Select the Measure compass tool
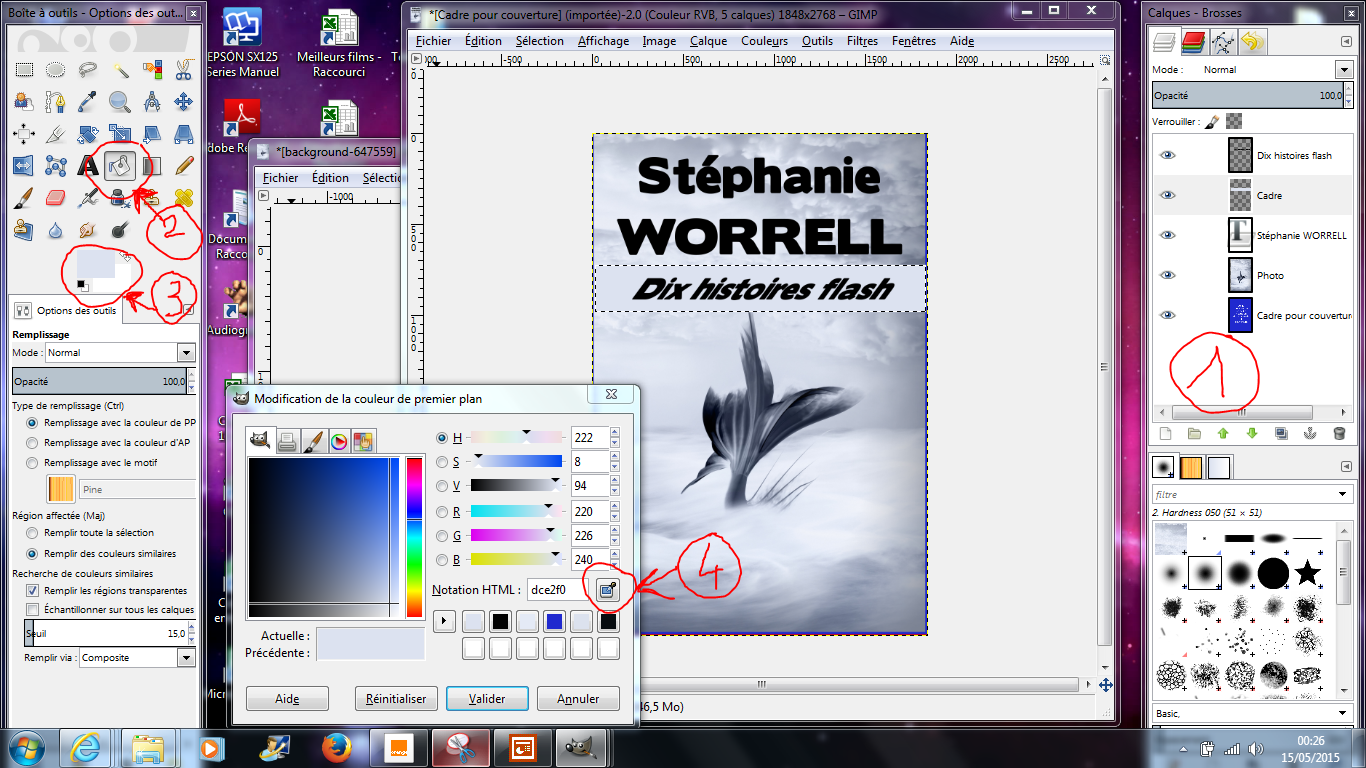The width and height of the screenshot is (1366, 768). 152,102
